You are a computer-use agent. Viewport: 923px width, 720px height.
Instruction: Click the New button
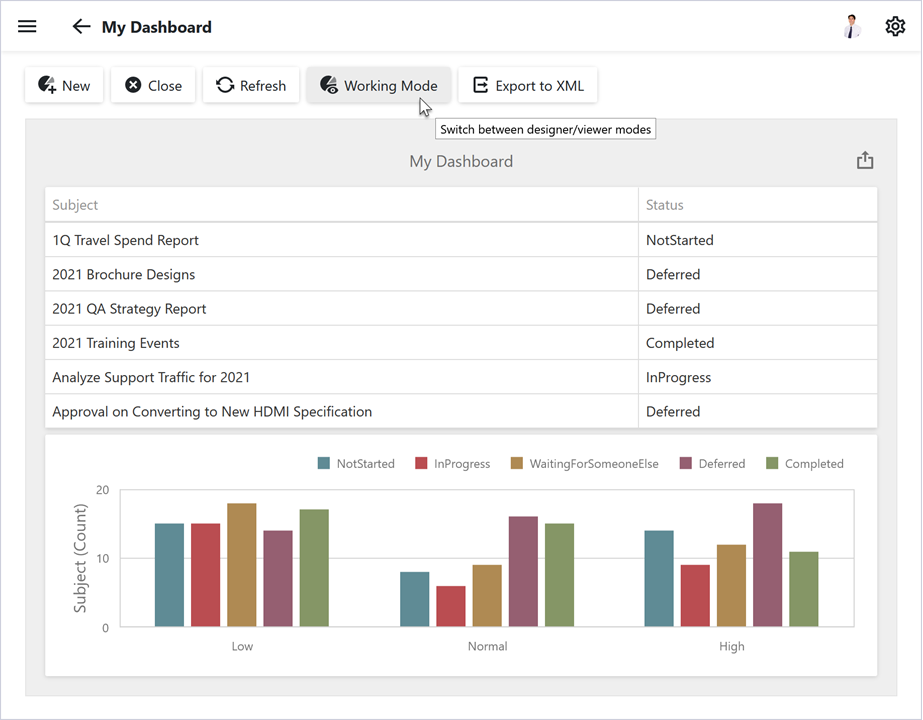pyautogui.click(x=64, y=85)
